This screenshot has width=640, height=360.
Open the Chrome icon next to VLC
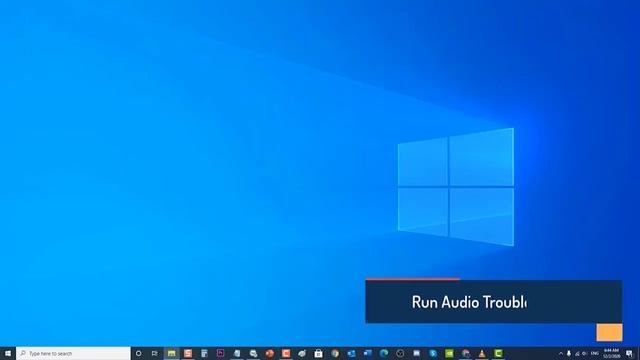coord(466,353)
